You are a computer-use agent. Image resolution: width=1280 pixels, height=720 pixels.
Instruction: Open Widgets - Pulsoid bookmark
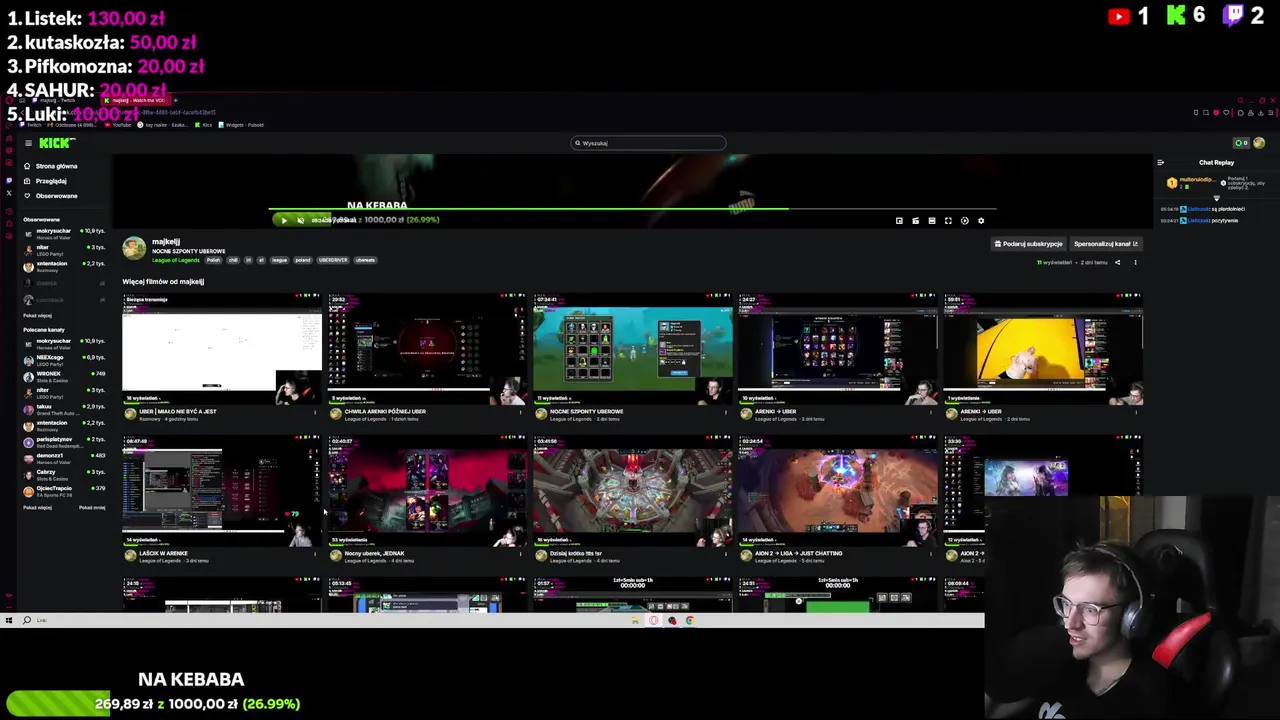pos(241,125)
